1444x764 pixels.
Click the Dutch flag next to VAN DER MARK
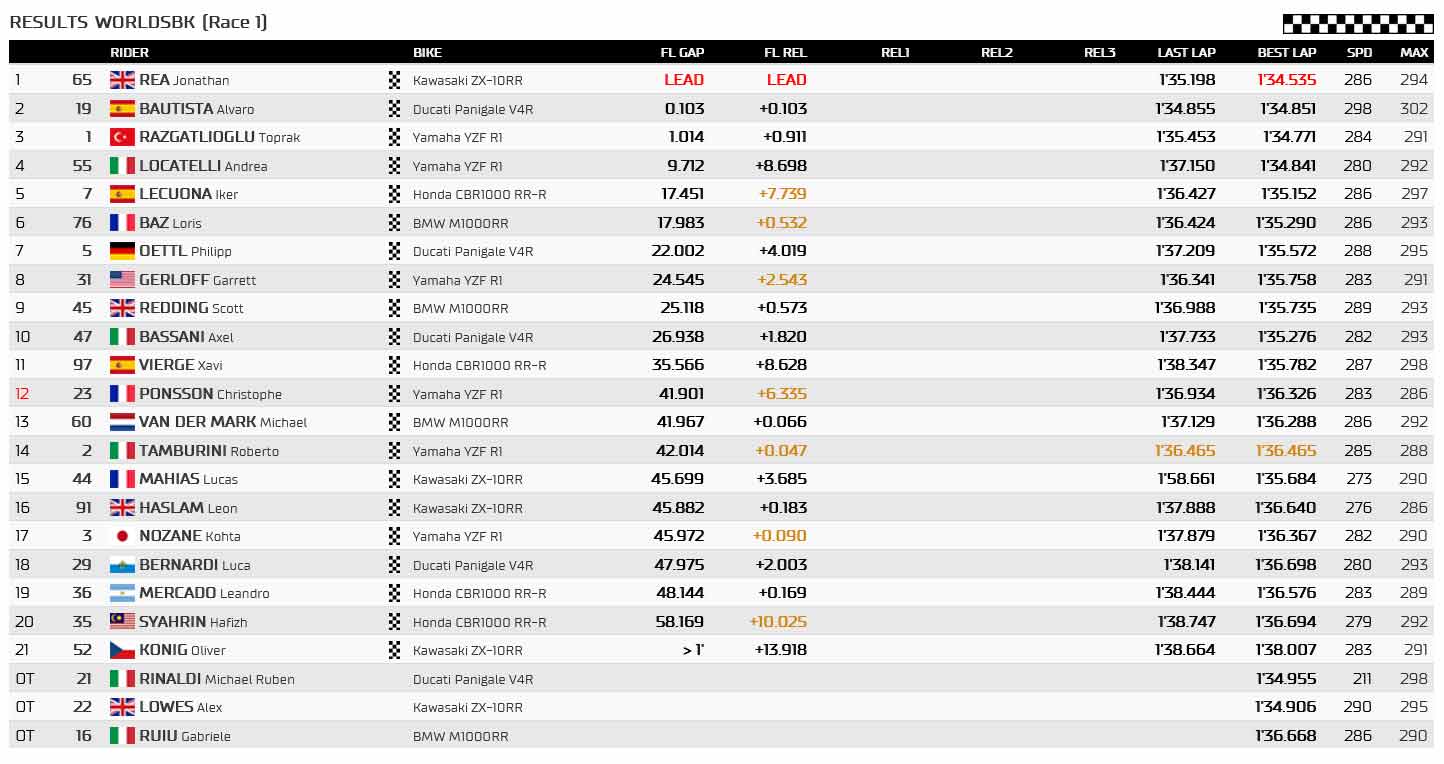[122, 422]
